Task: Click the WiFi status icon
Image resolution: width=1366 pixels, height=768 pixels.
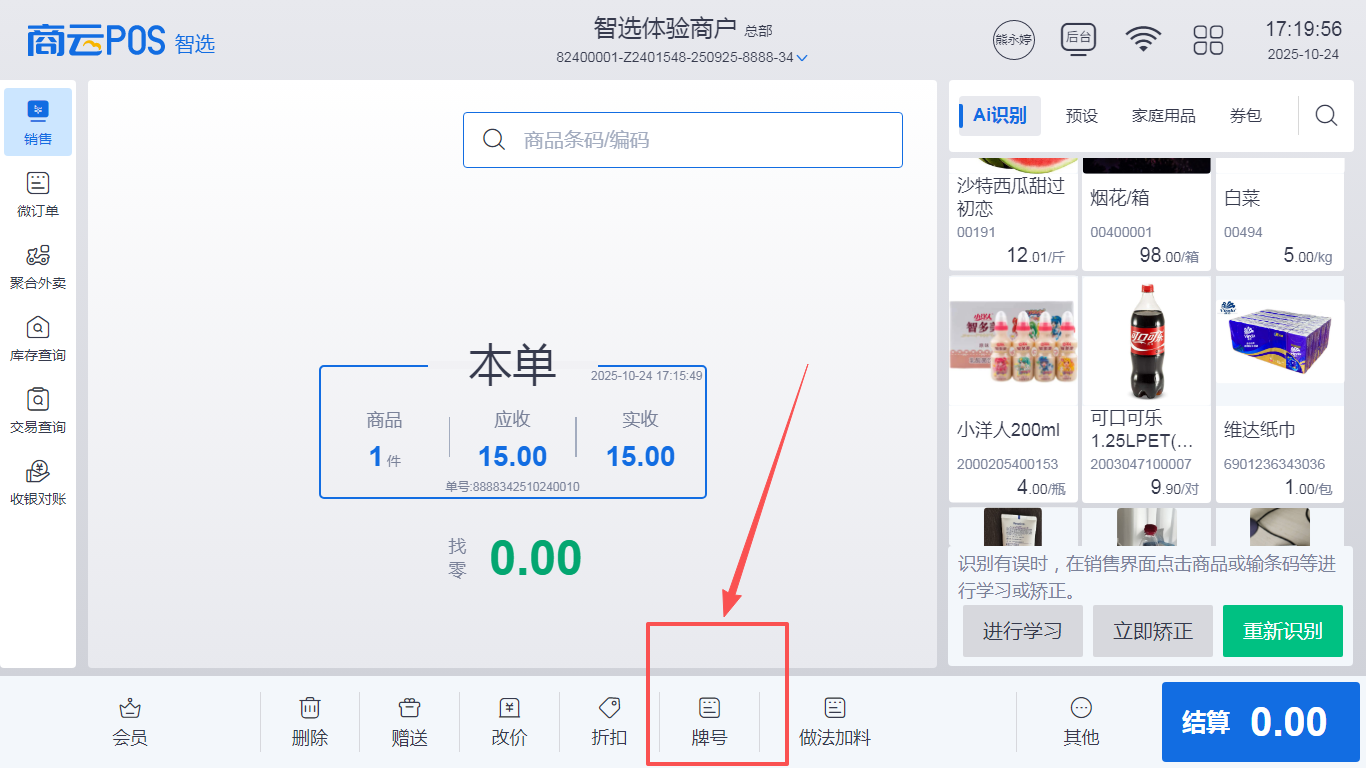Action: (1143, 39)
